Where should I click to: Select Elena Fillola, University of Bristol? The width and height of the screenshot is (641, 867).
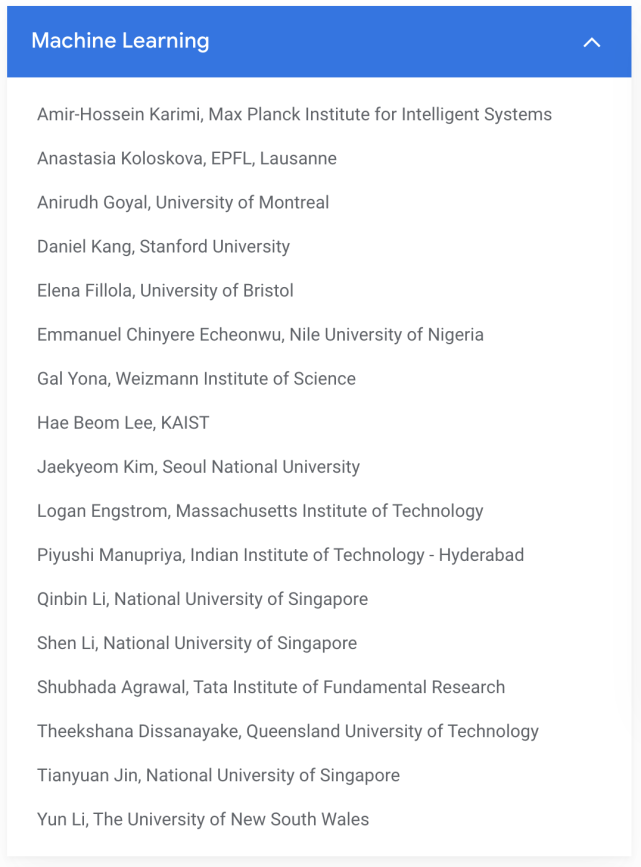click(165, 290)
